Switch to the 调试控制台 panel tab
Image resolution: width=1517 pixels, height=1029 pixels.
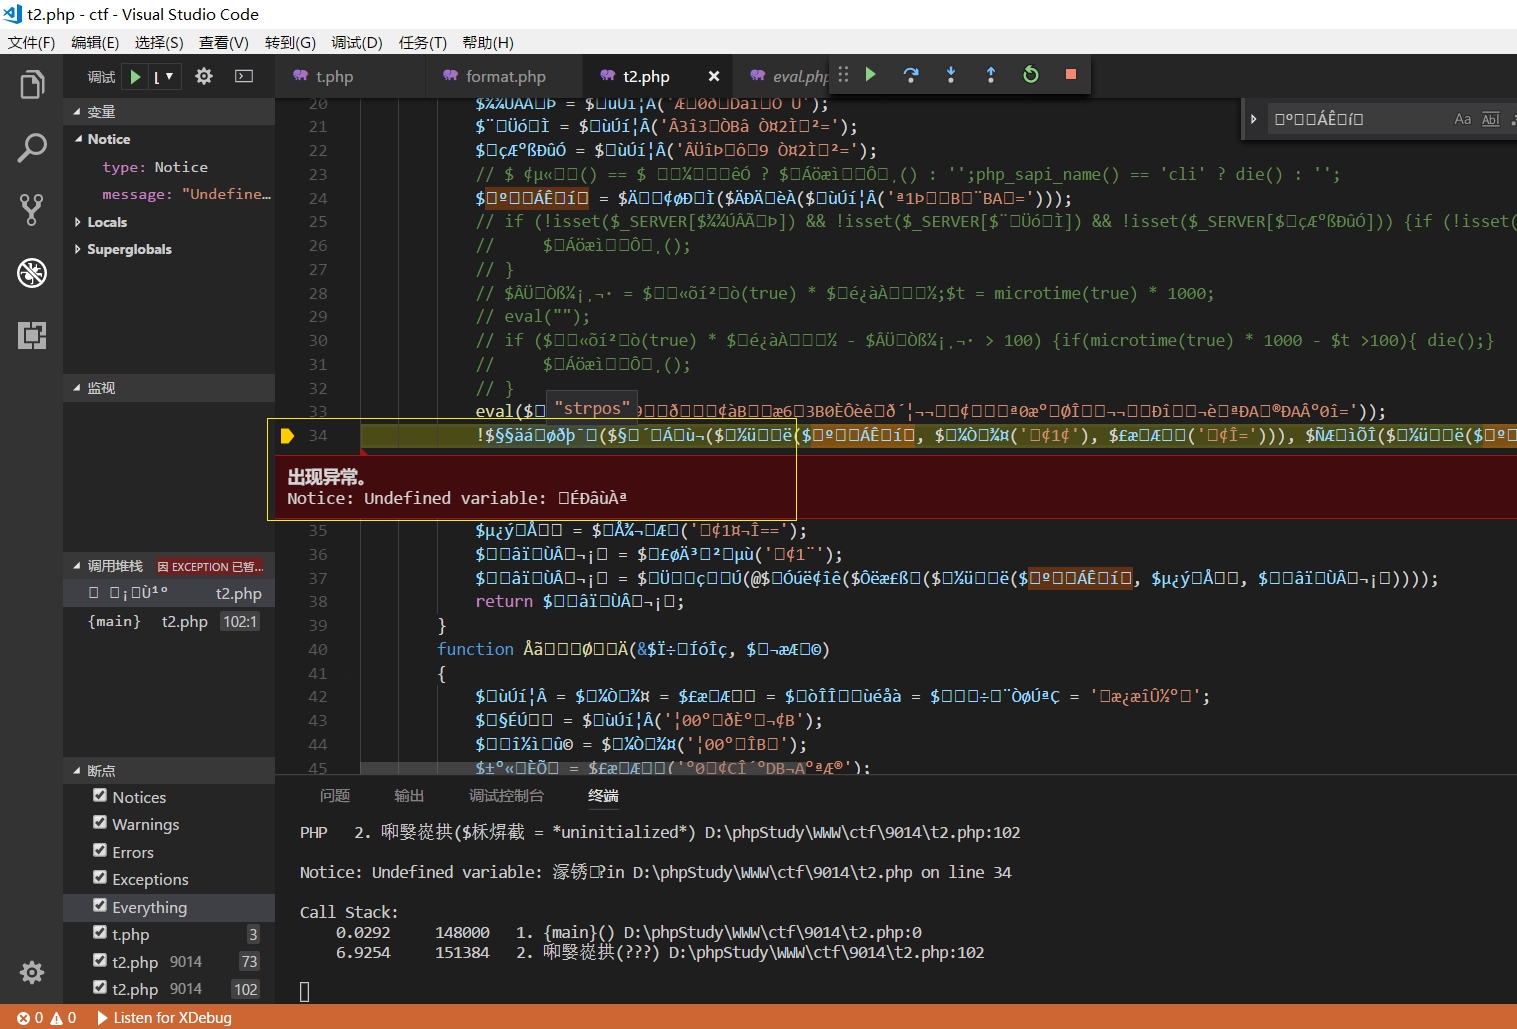(506, 796)
